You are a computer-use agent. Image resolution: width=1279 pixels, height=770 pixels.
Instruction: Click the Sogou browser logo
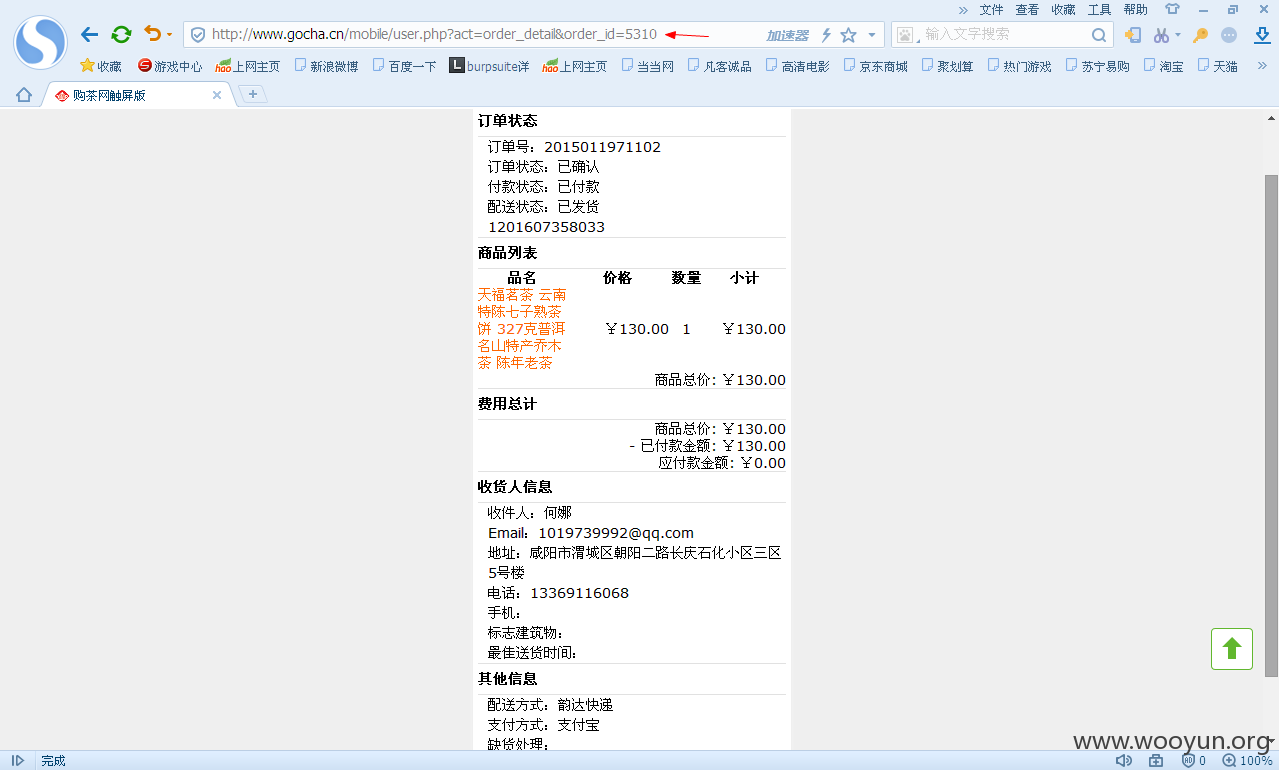[40, 42]
